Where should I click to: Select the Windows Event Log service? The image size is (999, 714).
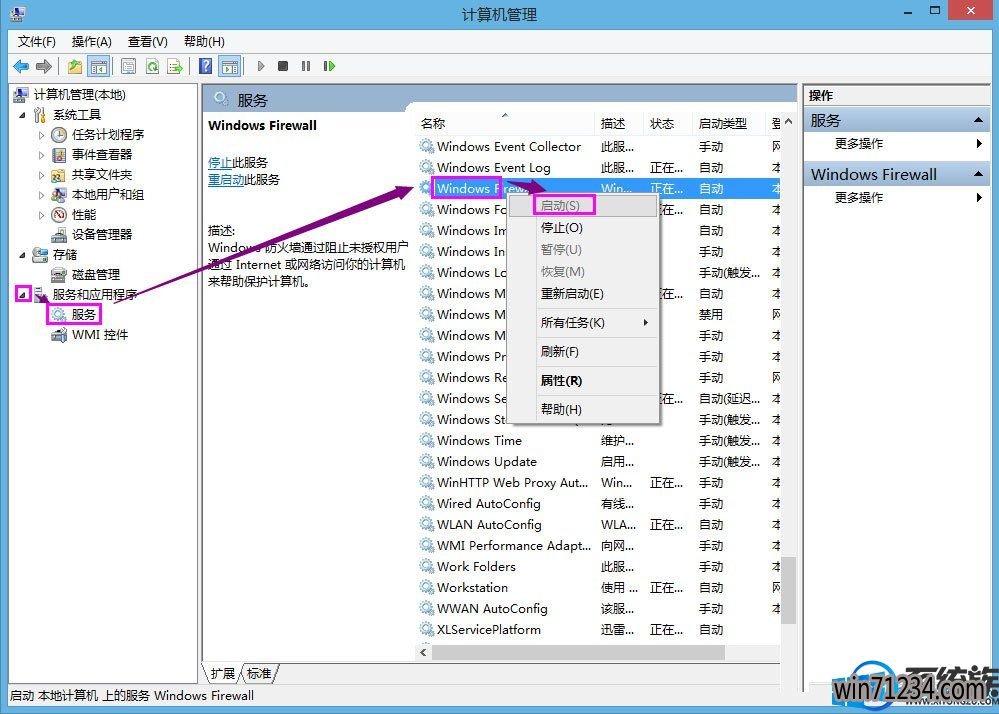599,168
